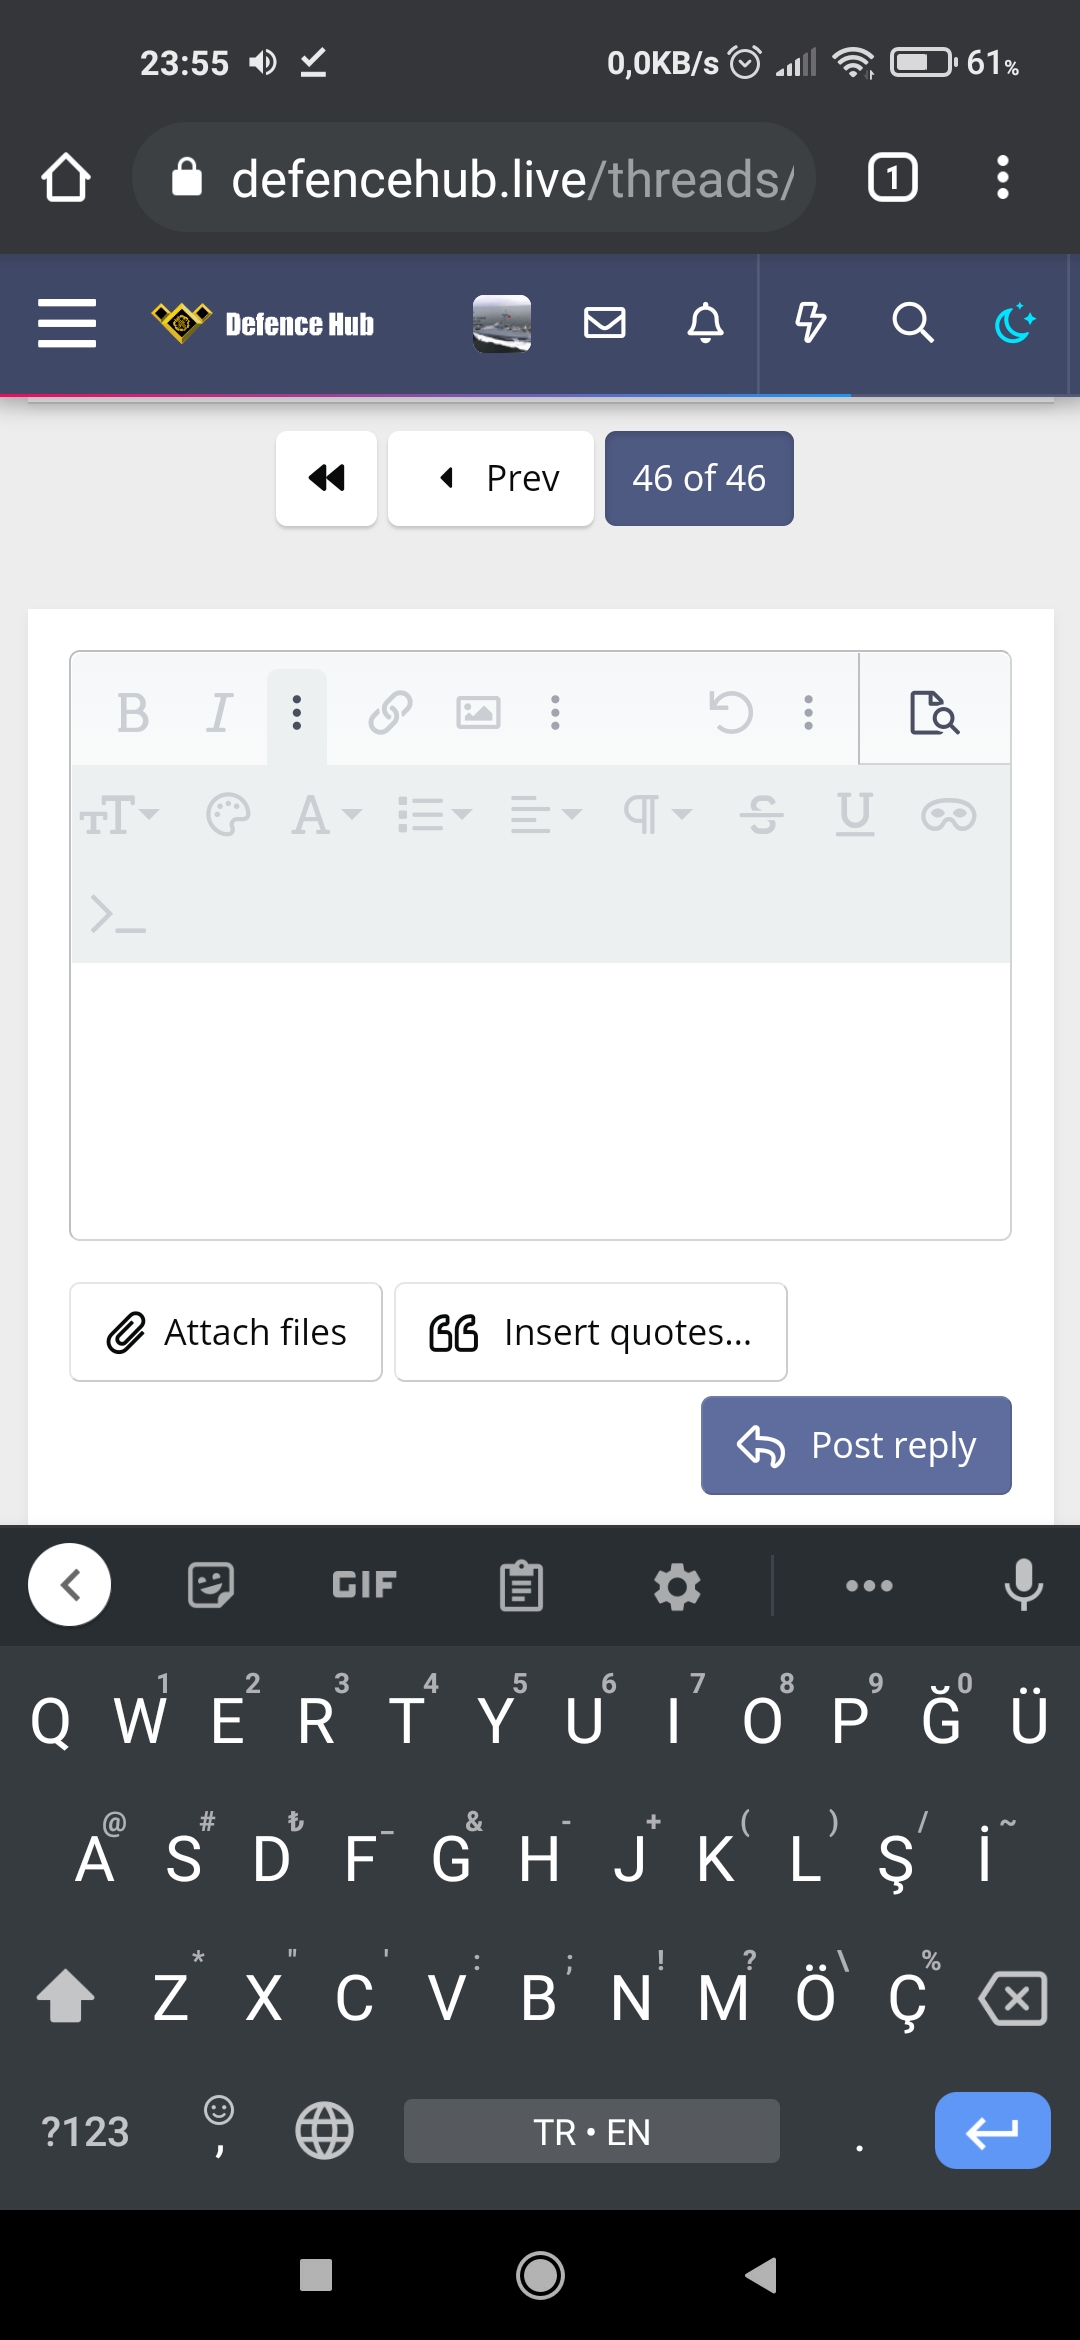Image resolution: width=1080 pixels, height=2340 pixels.
Task: Insert a link in the editor
Action: point(390,713)
